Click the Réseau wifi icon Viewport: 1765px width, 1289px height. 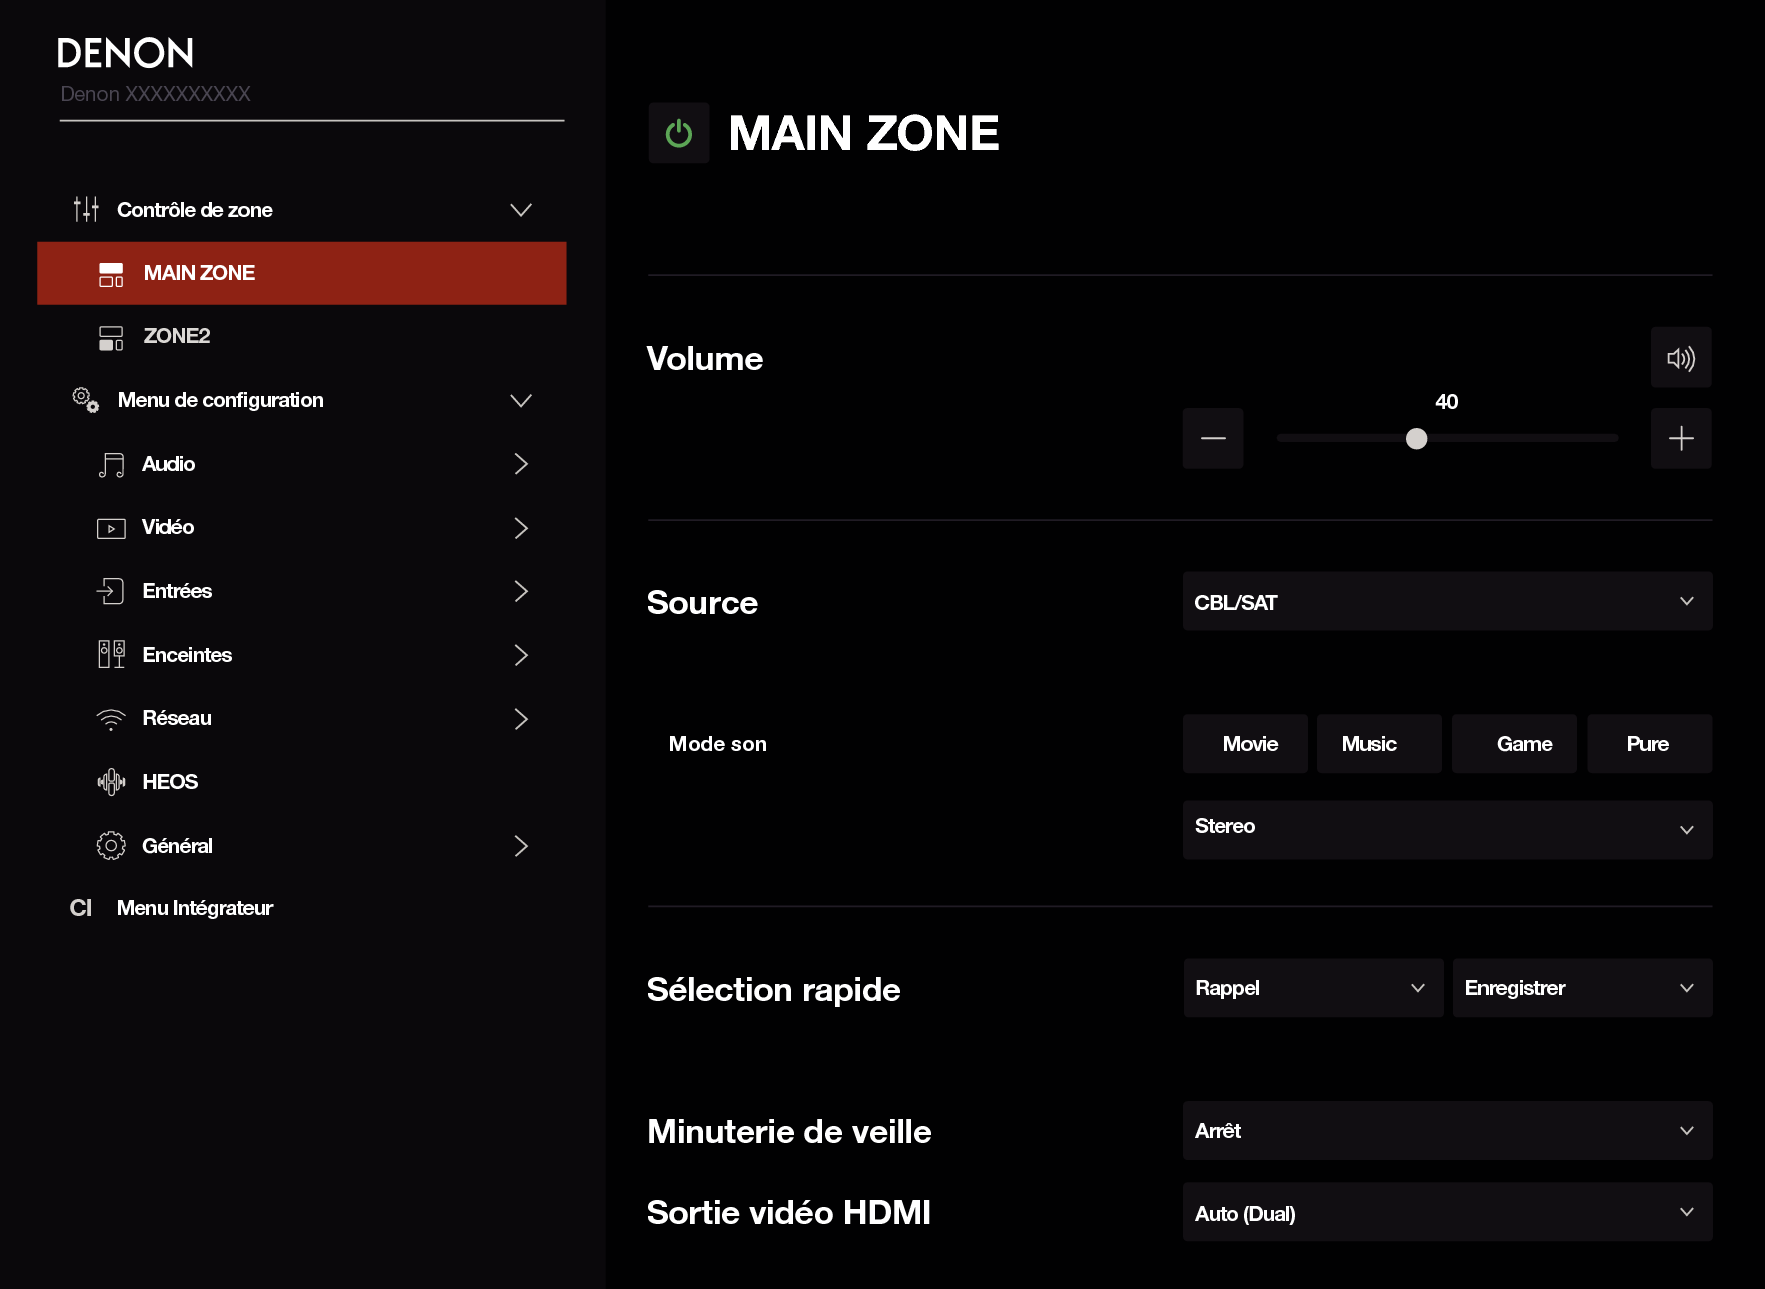[x=111, y=719]
